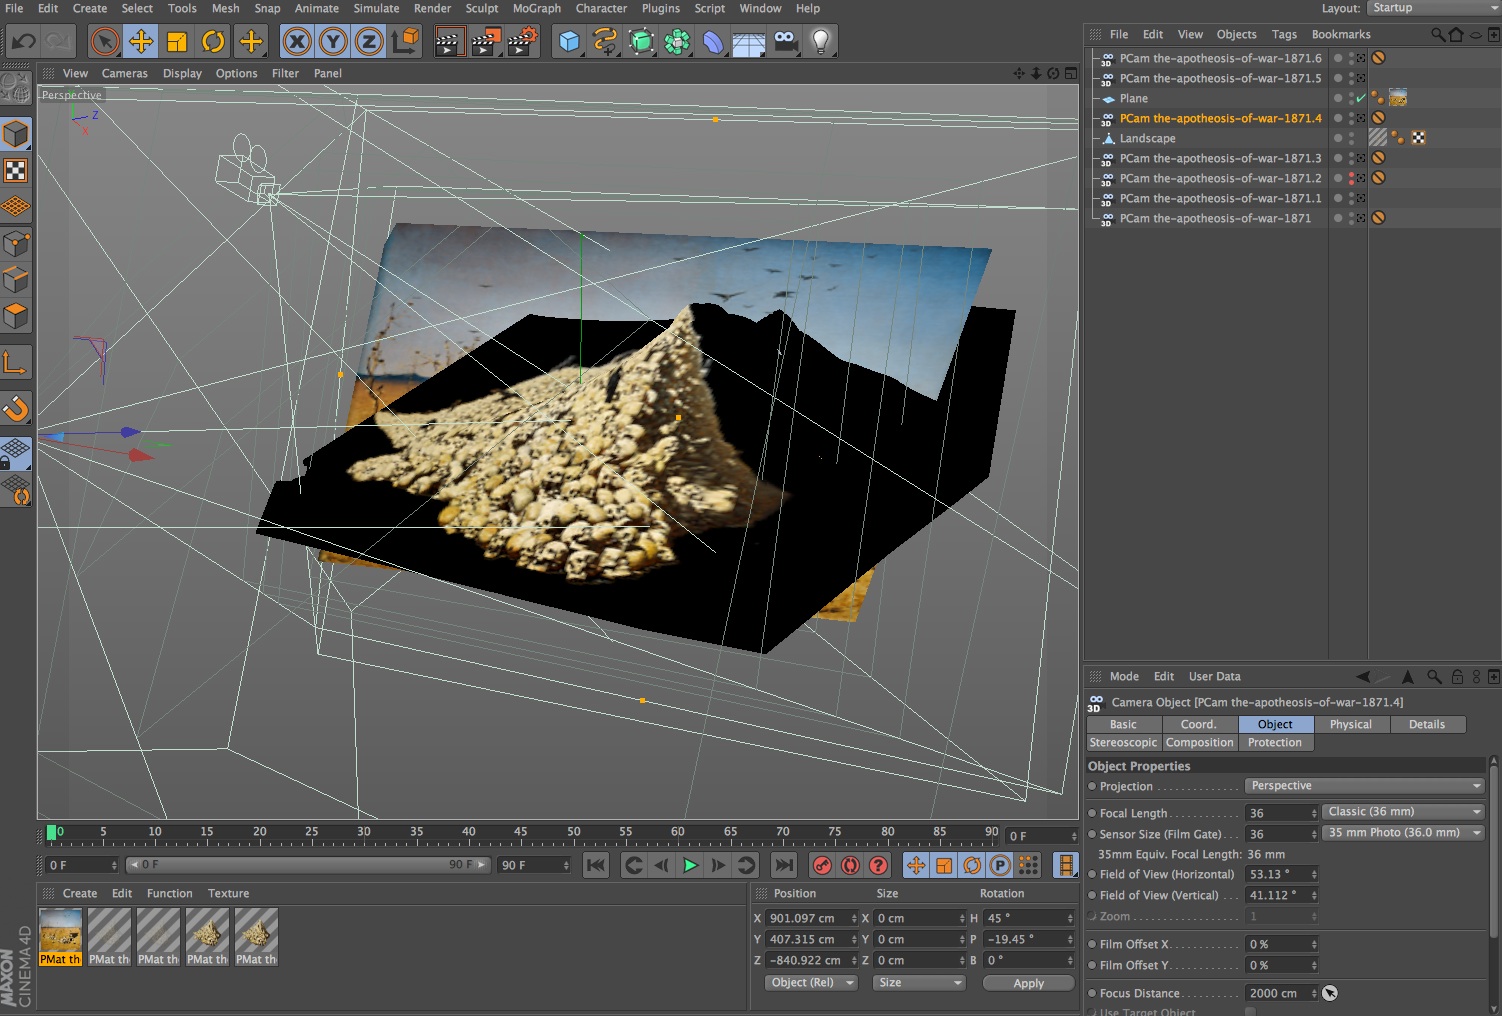
Task: Switch to the Physical tab
Action: click(1350, 724)
